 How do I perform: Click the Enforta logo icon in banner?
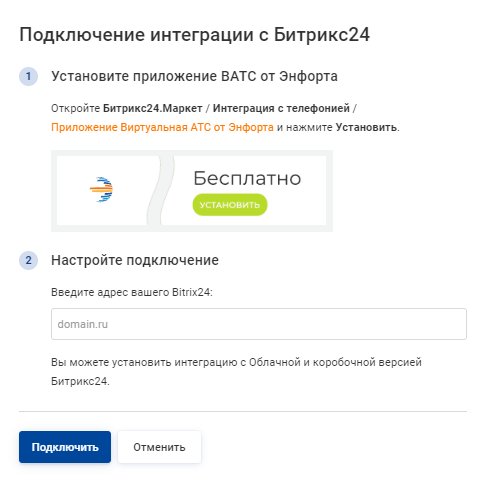[x=101, y=190]
